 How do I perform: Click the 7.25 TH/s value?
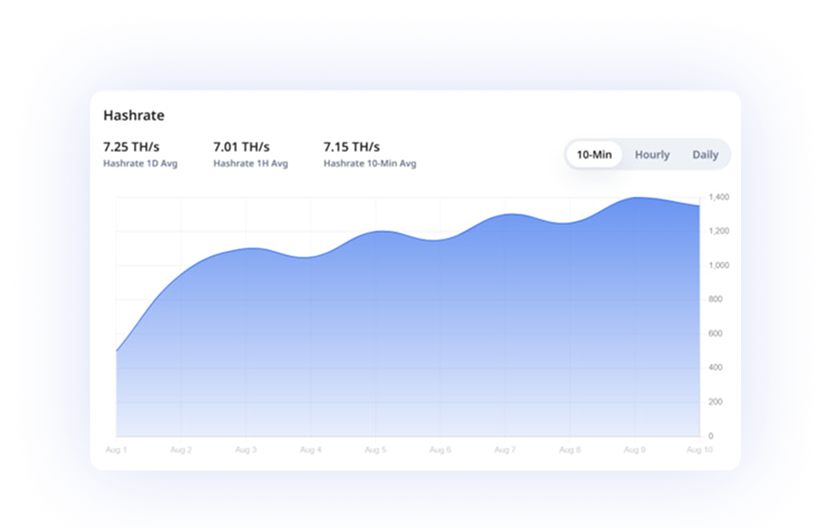coord(131,147)
